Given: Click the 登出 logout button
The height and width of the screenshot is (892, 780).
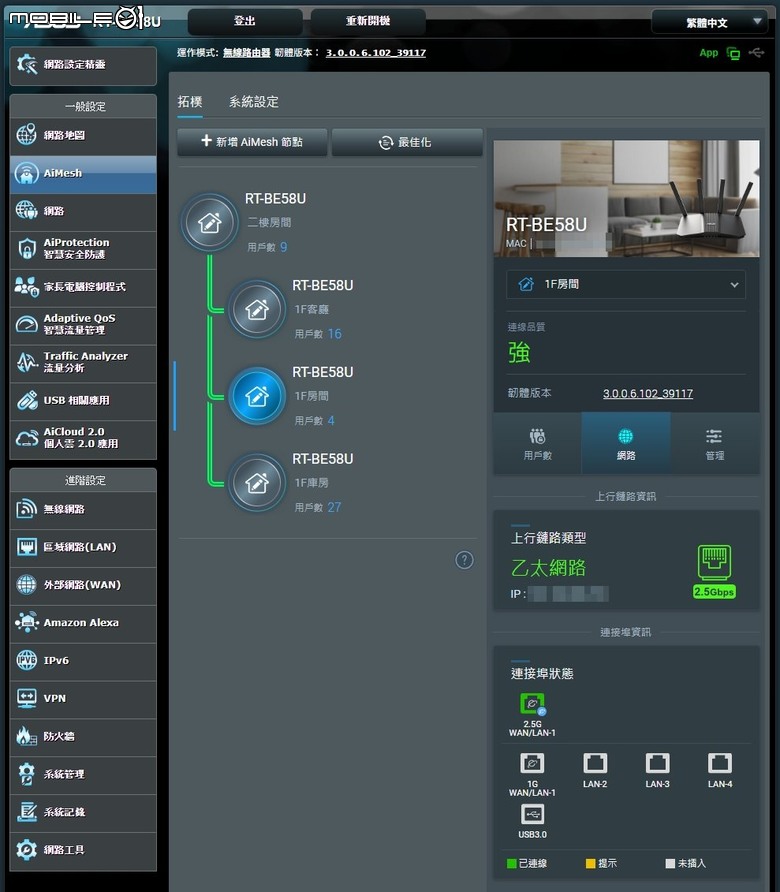Looking at the screenshot, I should click(x=245, y=21).
